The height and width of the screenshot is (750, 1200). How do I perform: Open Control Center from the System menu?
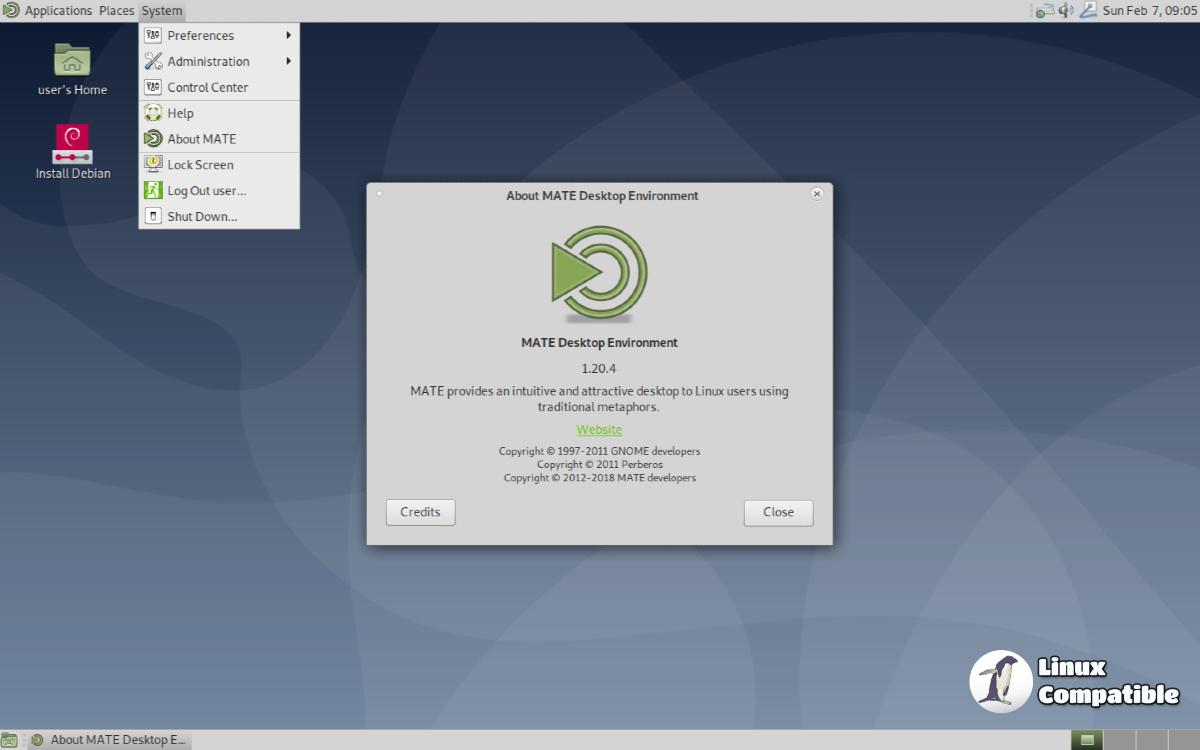coord(207,87)
